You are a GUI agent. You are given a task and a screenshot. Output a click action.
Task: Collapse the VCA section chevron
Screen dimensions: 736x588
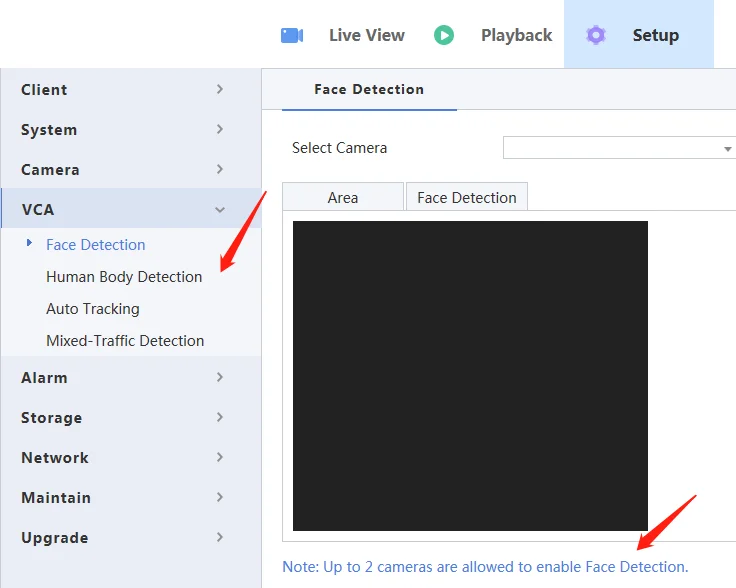(220, 209)
